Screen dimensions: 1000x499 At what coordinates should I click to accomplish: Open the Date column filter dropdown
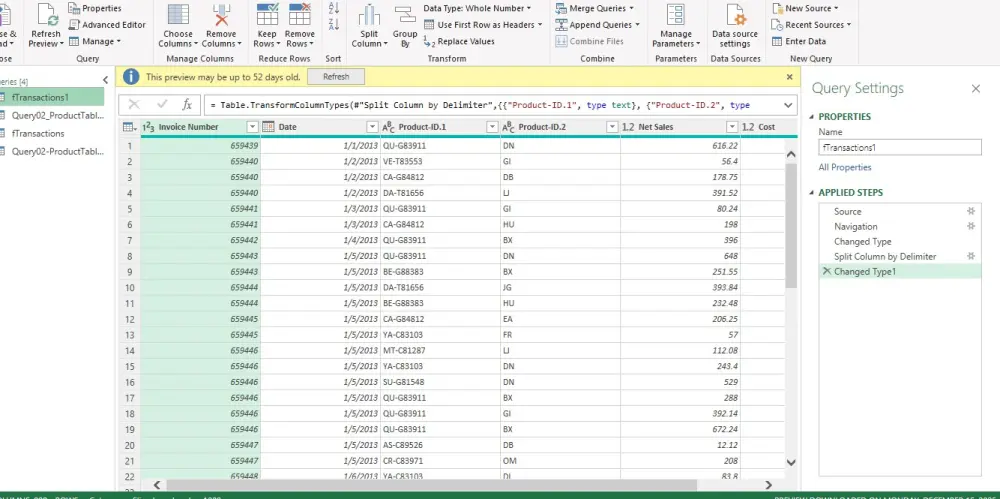pyautogui.click(x=372, y=127)
